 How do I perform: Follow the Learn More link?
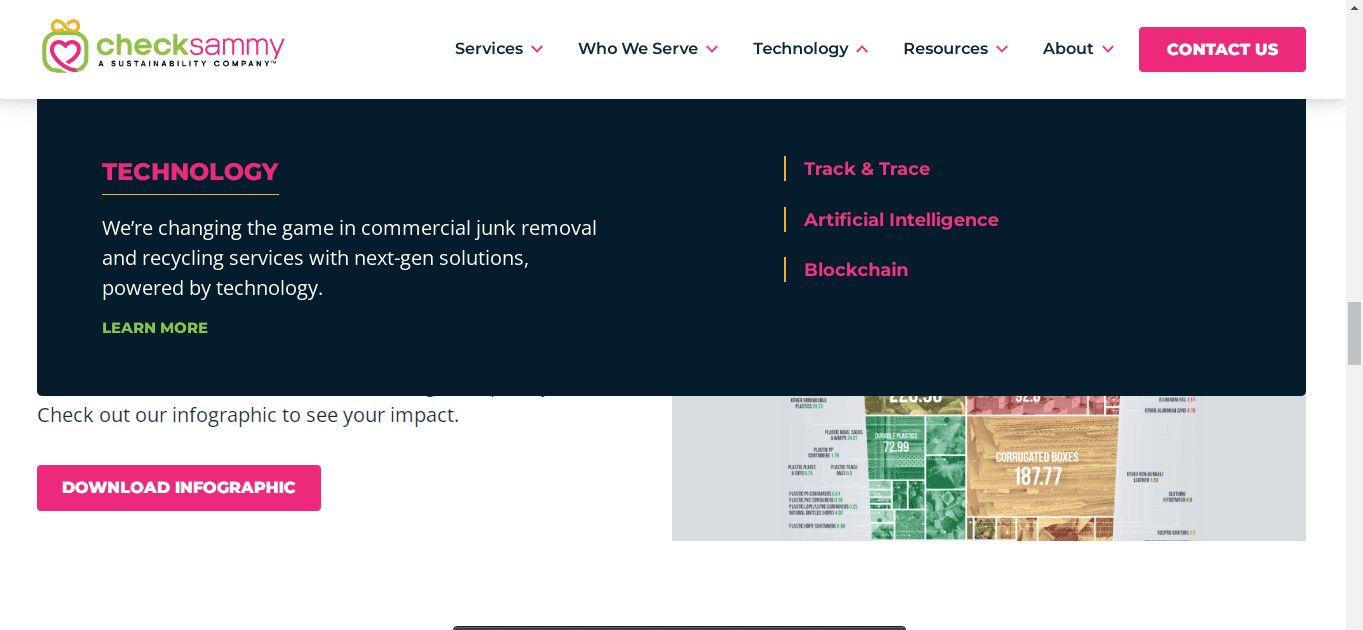(x=155, y=328)
